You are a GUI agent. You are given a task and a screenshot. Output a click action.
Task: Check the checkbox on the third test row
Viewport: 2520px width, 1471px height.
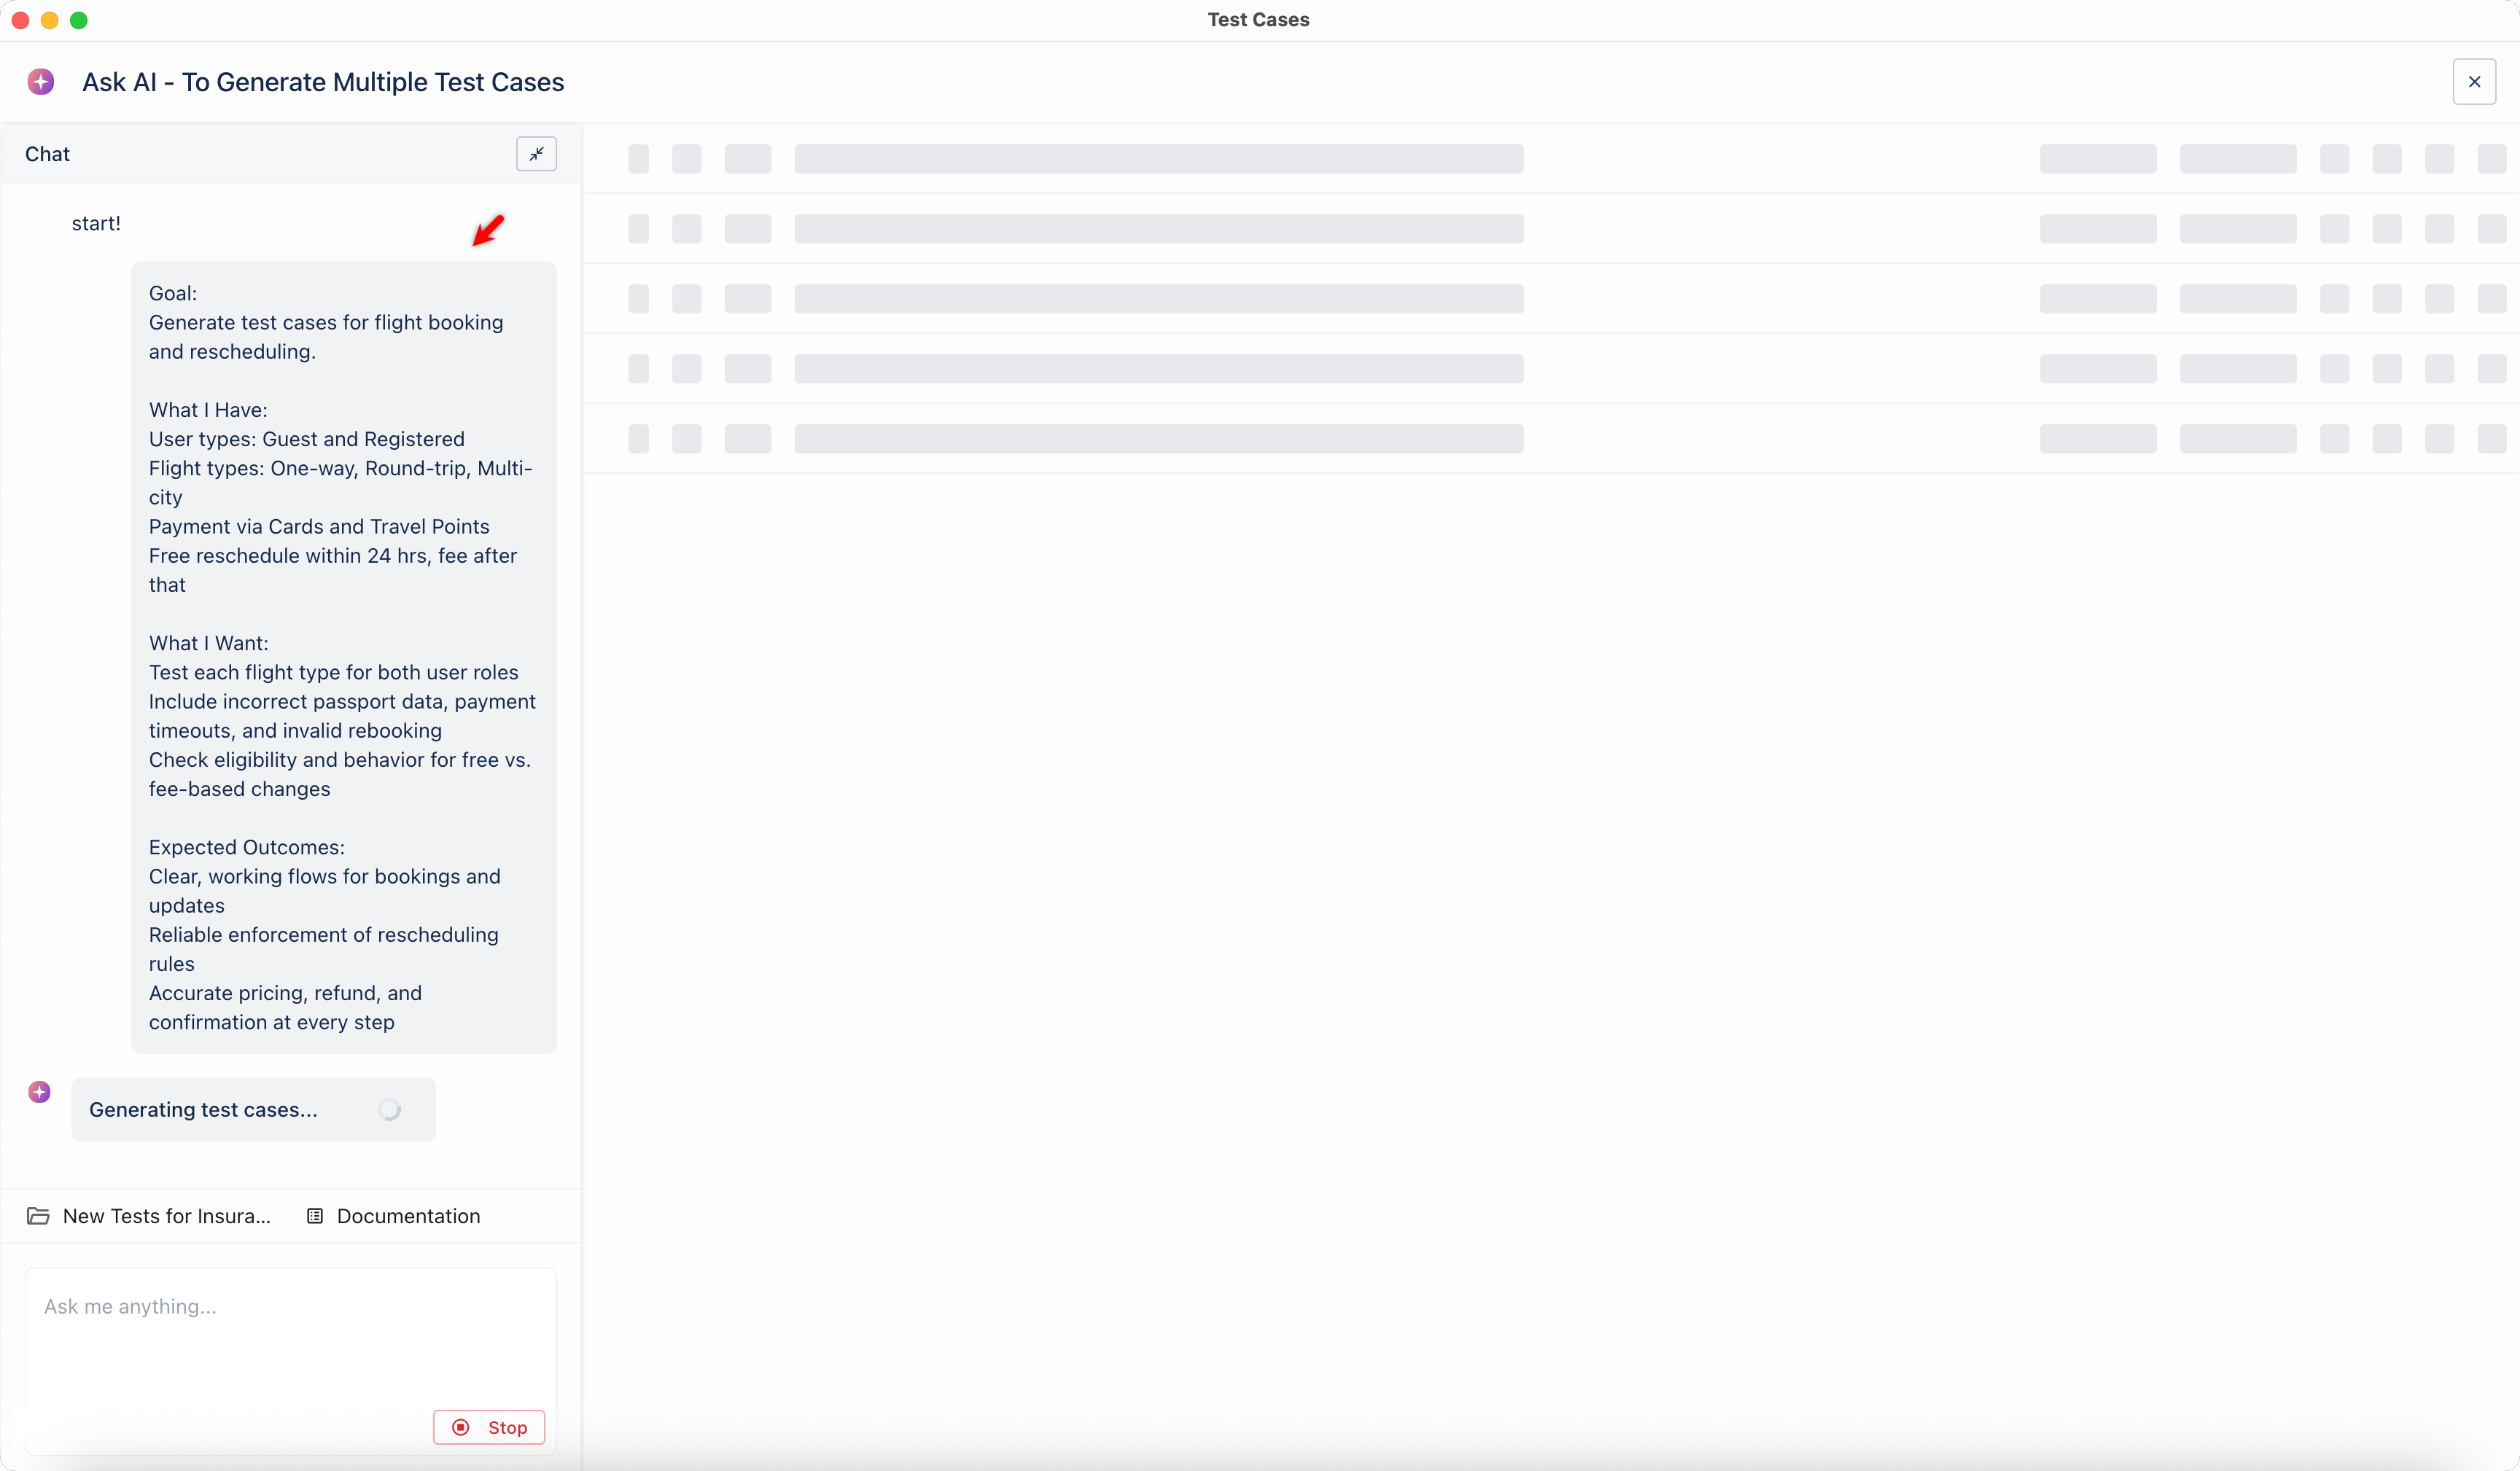(640, 299)
